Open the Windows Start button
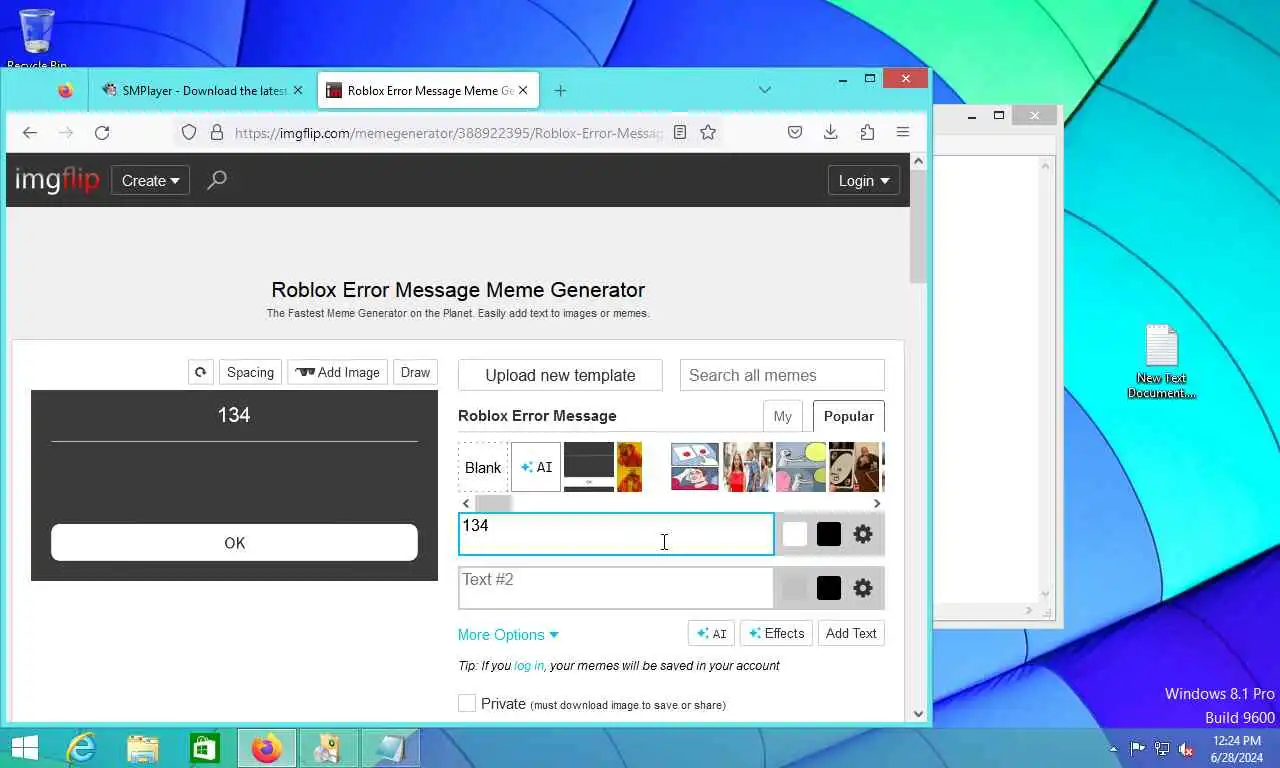1280x768 pixels. [24, 748]
